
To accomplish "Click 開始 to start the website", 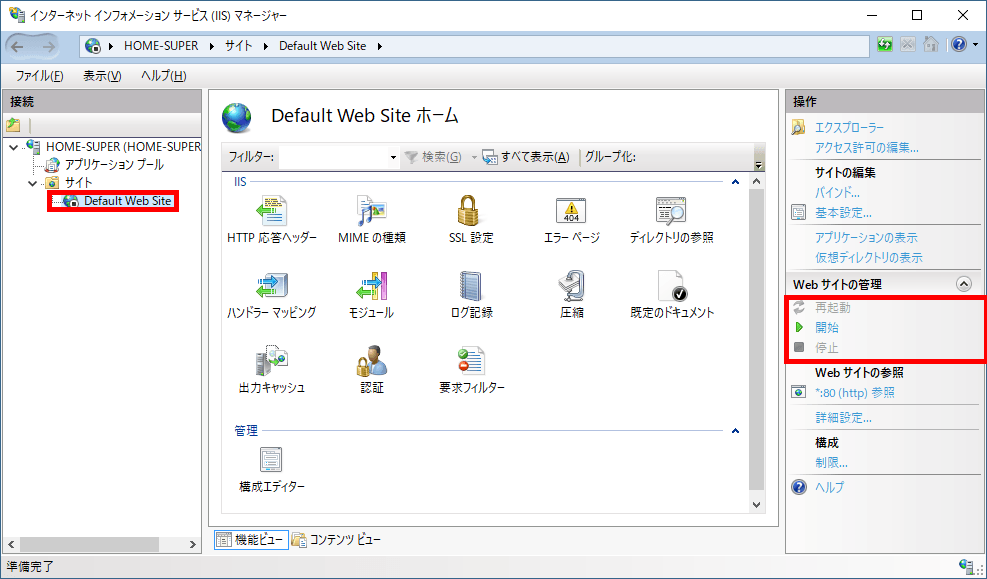I will [x=826, y=327].
